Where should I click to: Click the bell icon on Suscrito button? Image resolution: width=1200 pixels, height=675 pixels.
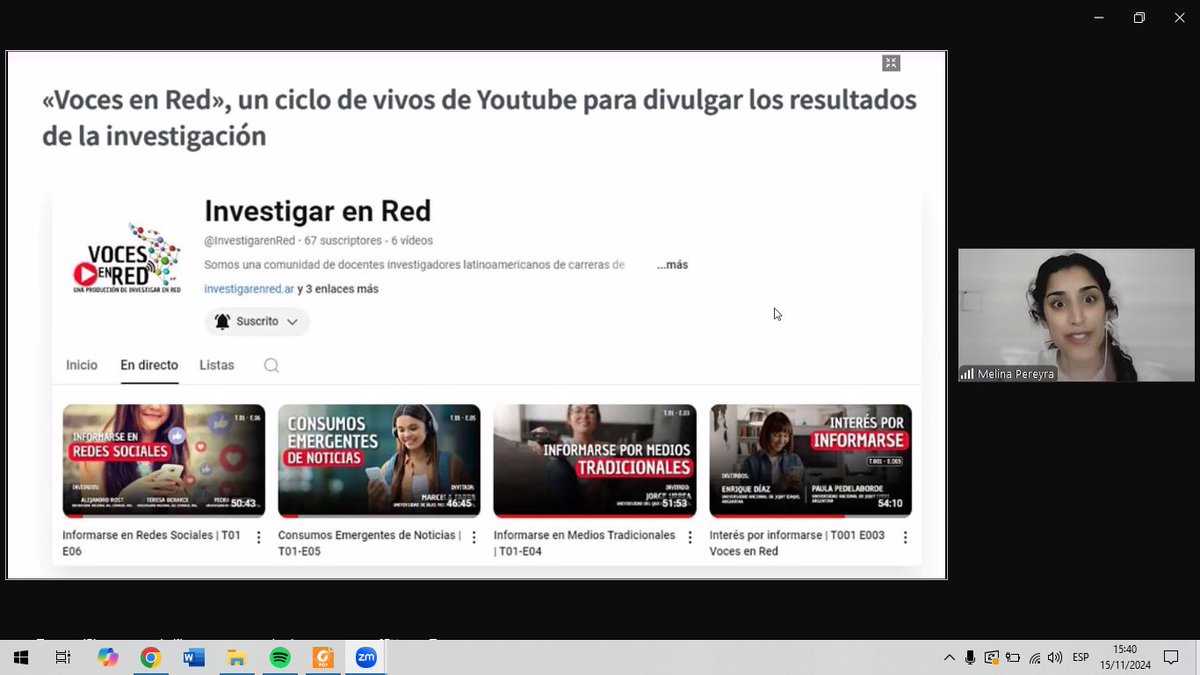222,322
